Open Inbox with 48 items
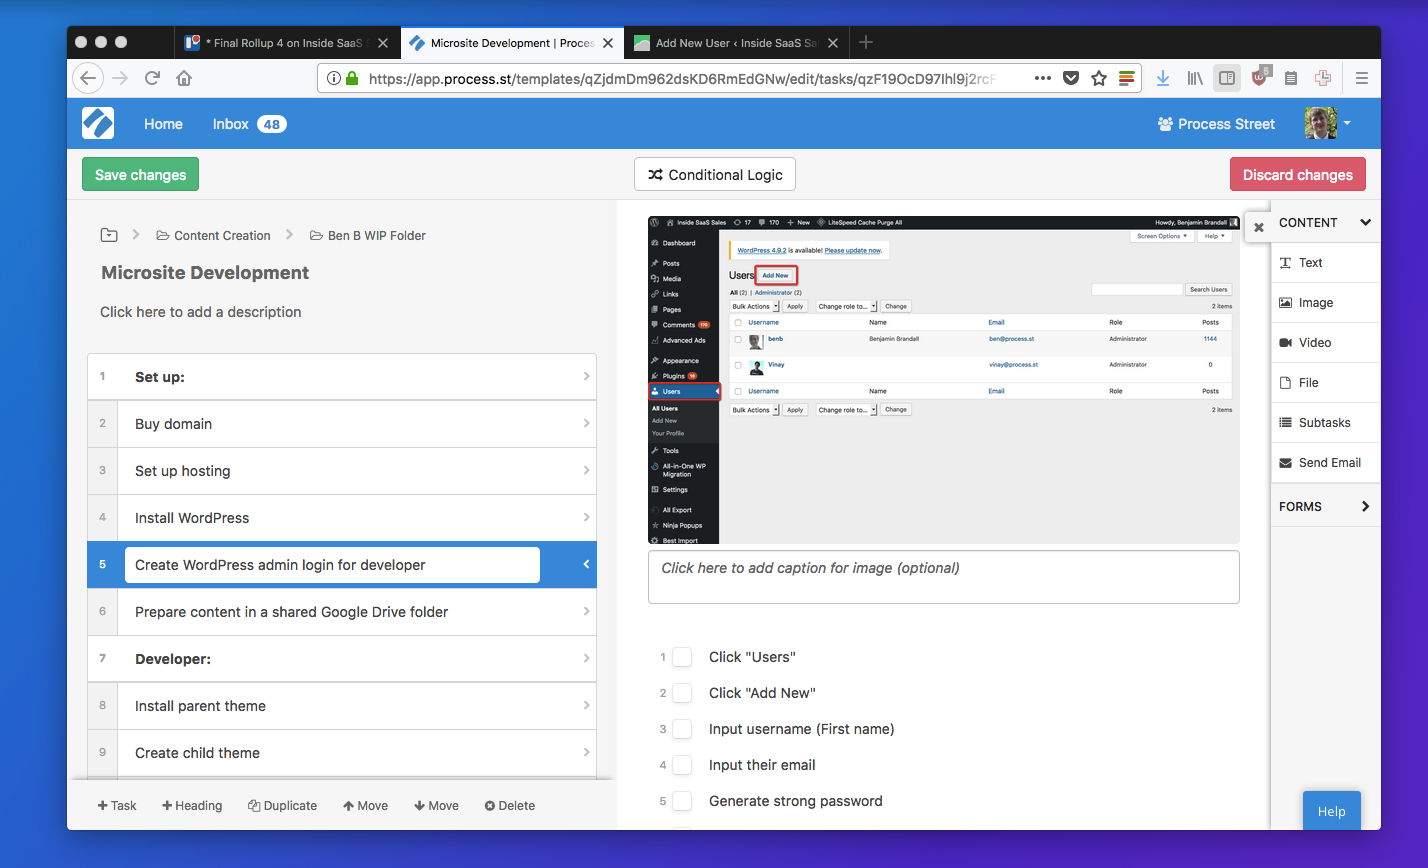 pos(249,124)
